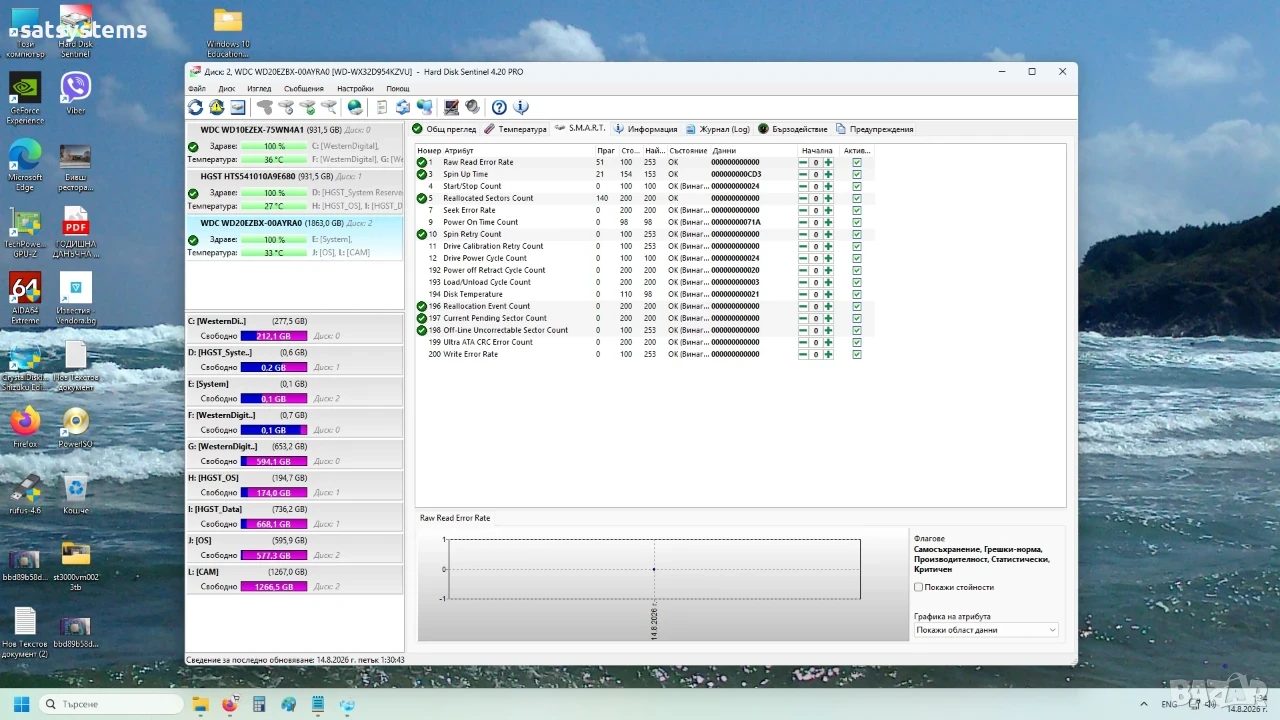The width and height of the screenshot is (1280, 720).
Task: Toggle the active checkbox for Disk Temperature
Action: pyautogui.click(x=857, y=294)
